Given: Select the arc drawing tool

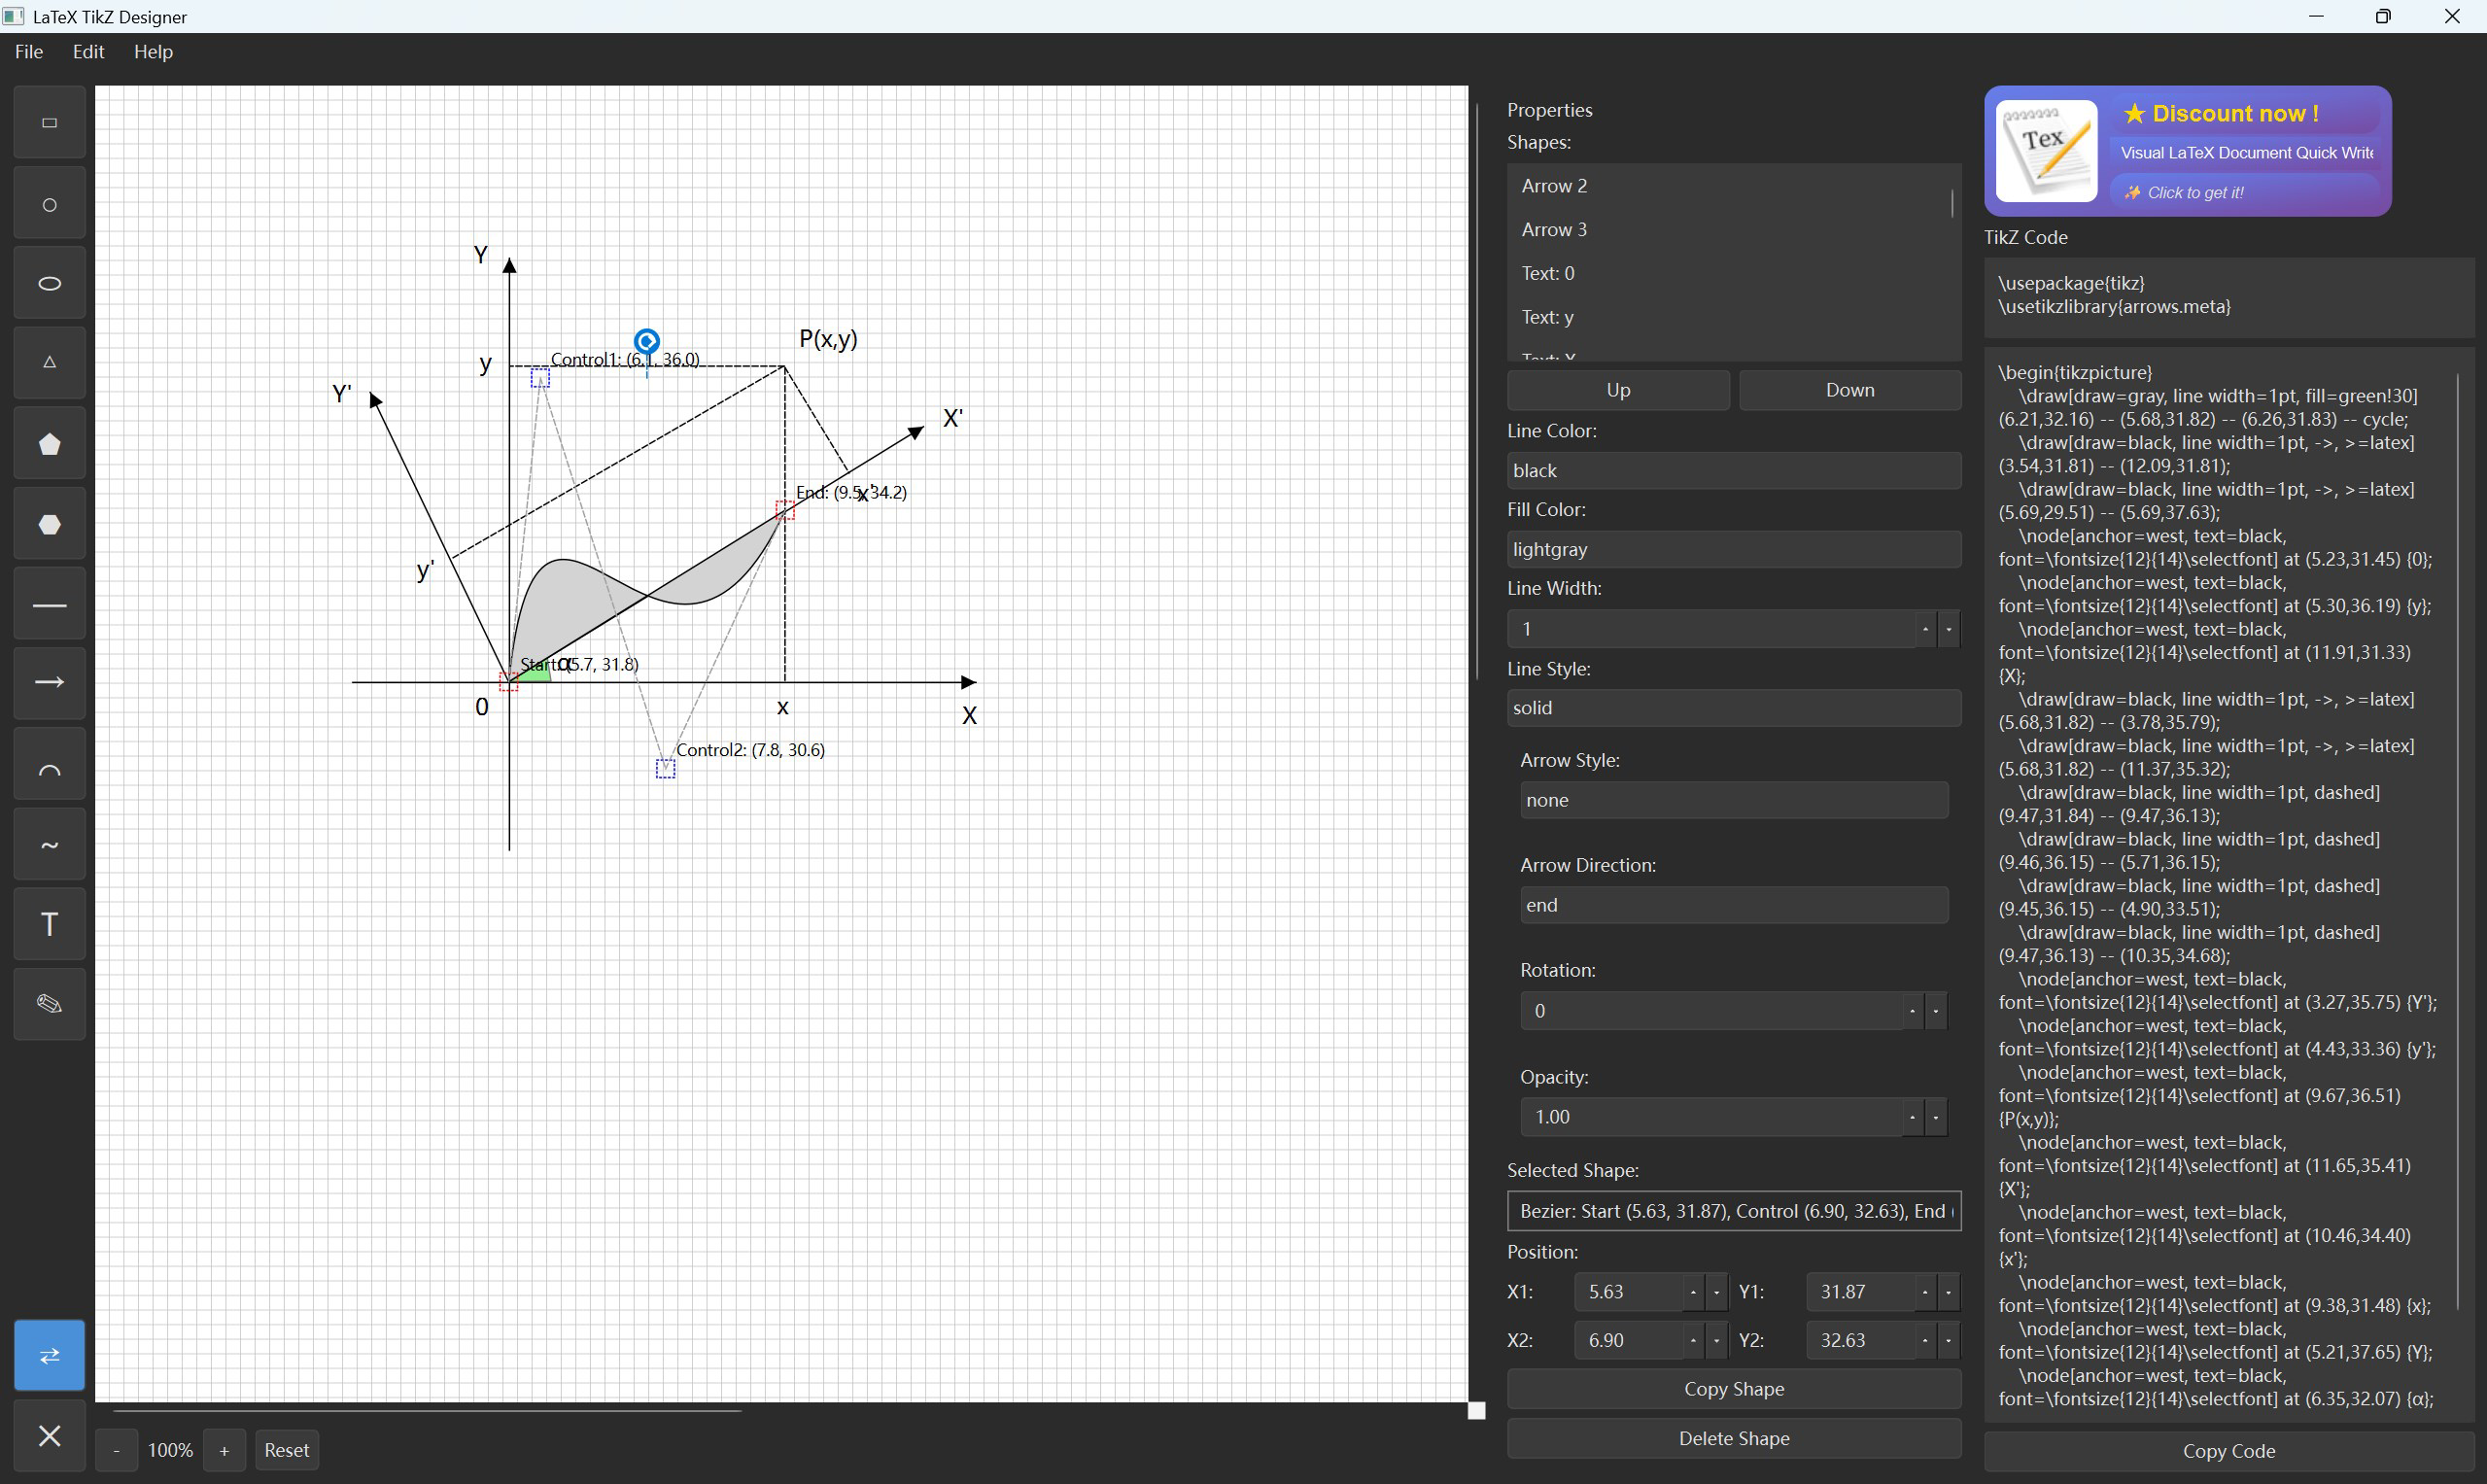Looking at the screenshot, I should (x=49, y=765).
